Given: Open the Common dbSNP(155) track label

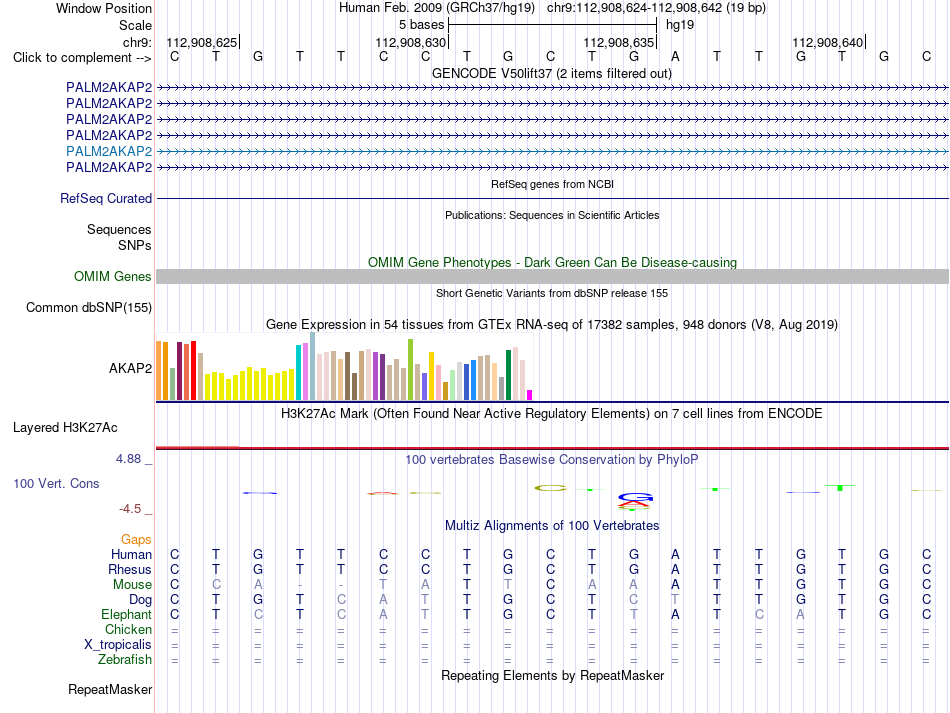Looking at the screenshot, I should click(89, 308).
